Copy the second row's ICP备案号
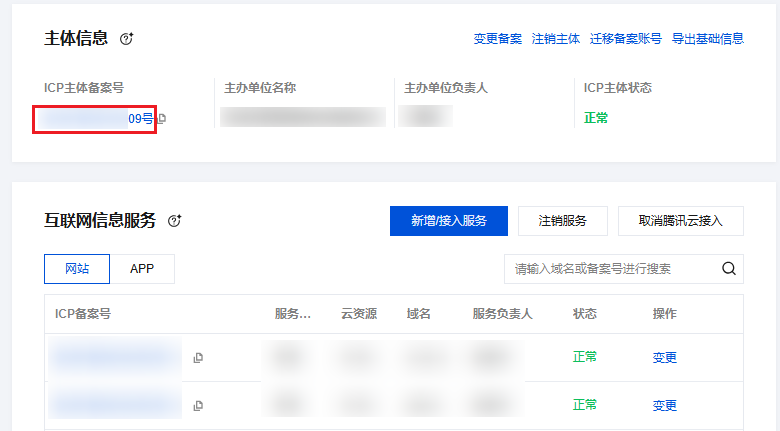Screen dimensions: 780x431 pos(198,406)
